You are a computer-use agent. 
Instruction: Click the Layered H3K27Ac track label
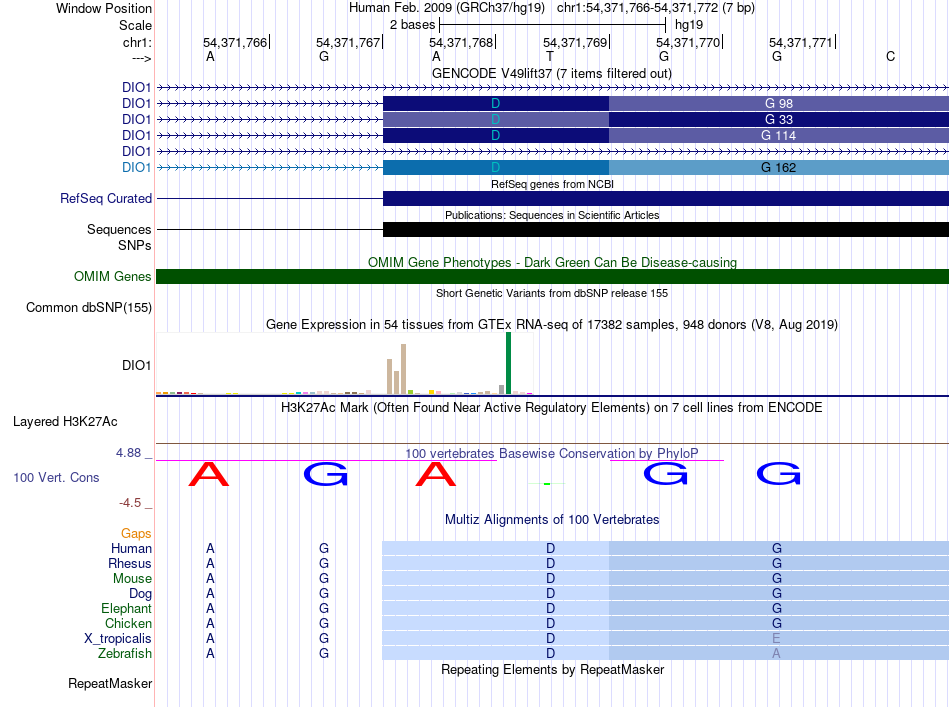65,422
